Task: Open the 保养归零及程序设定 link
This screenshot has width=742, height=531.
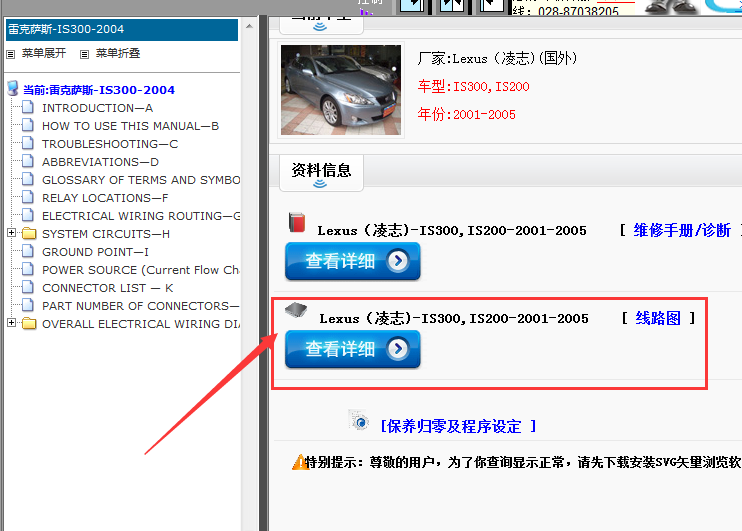Action: click(x=458, y=426)
